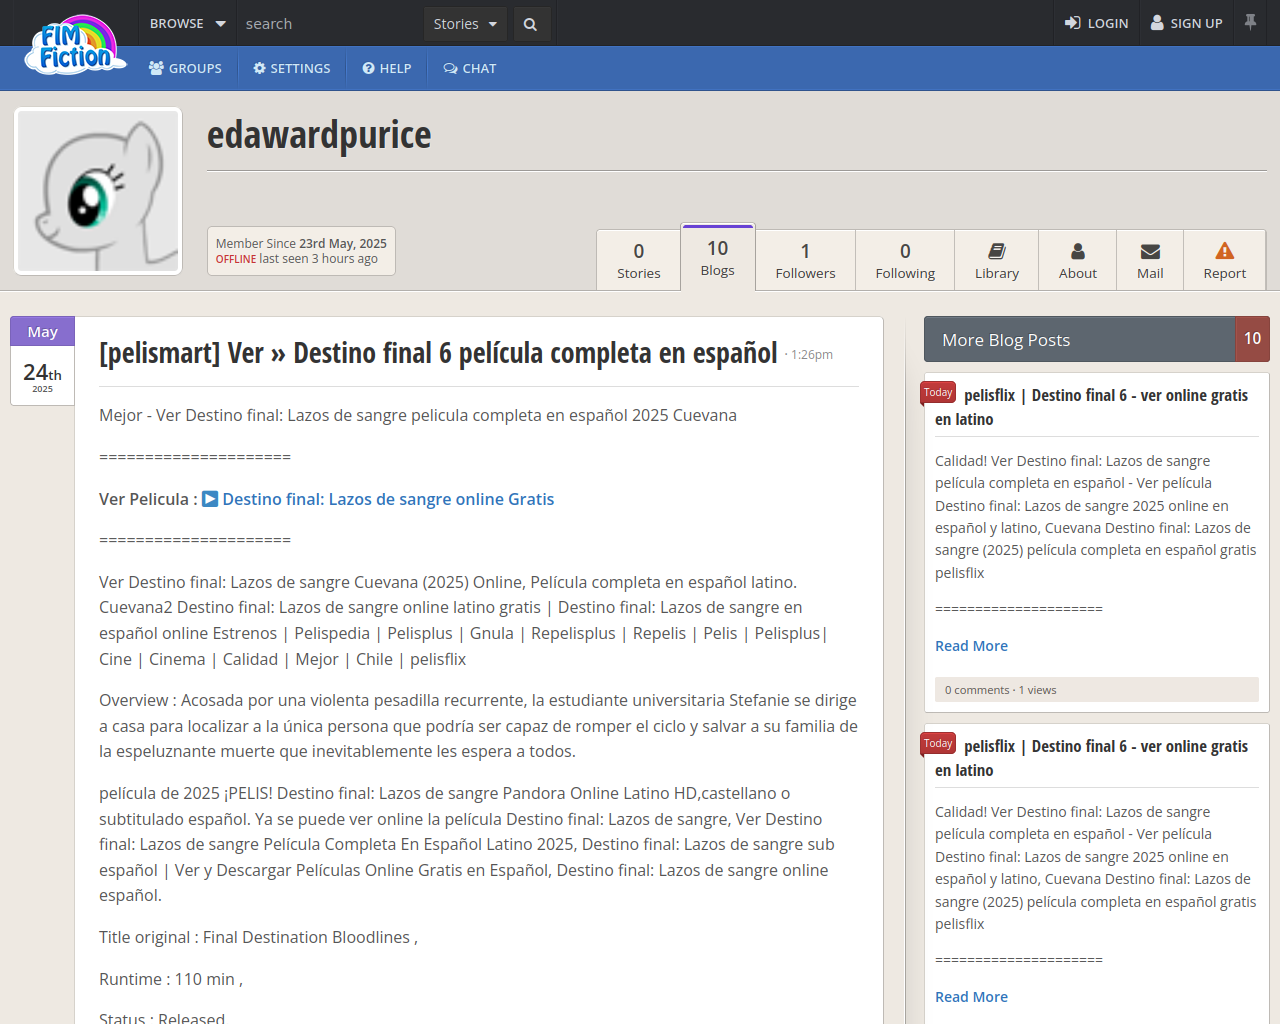The width and height of the screenshot is (1280, 1024).
Task: Click Read More on the first sidebar post
Action: (971, 646)
